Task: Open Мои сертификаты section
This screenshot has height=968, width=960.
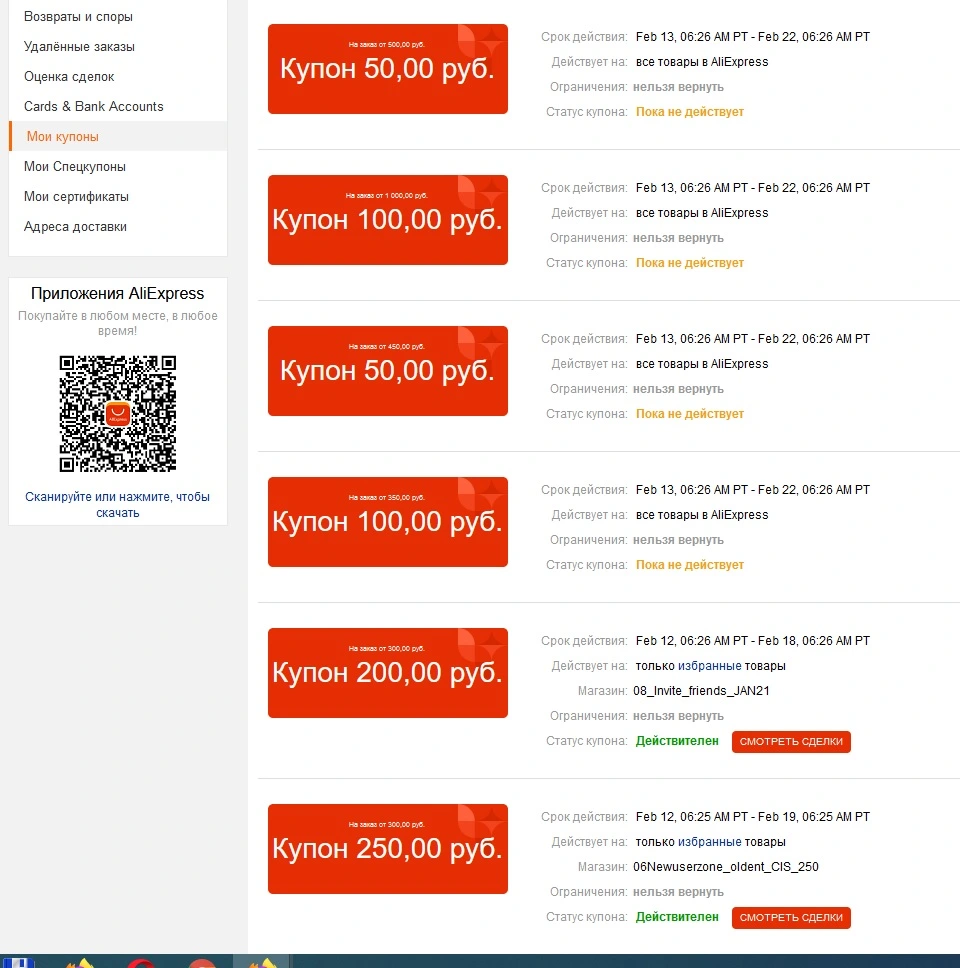Action: 76,196
